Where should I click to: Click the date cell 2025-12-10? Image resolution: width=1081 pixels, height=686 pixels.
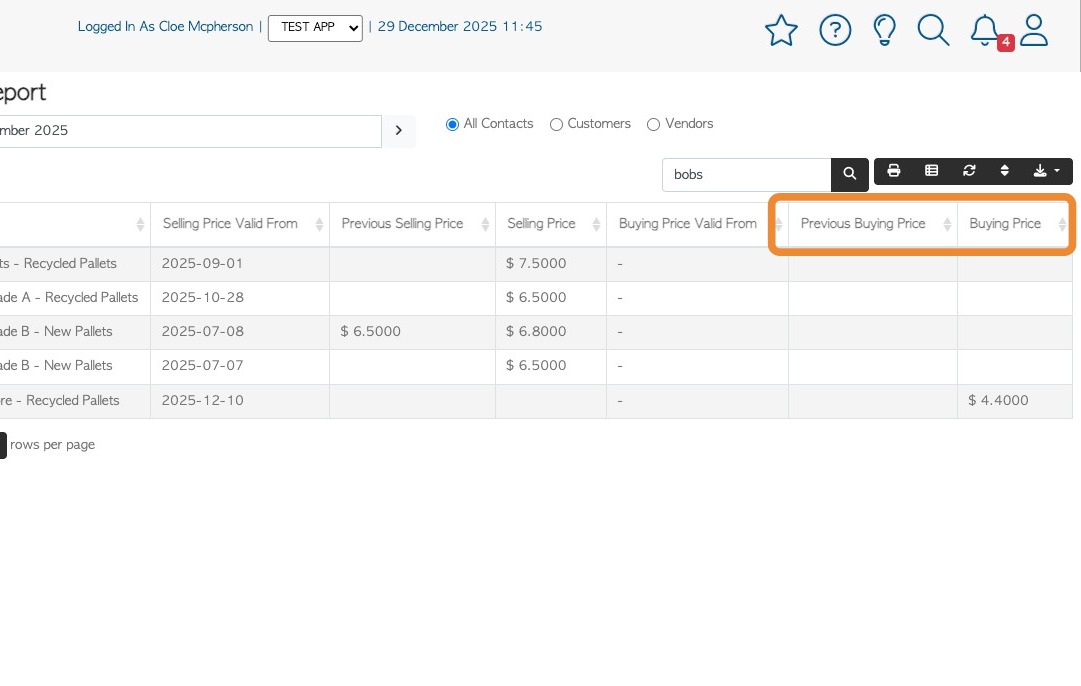(203, 401)
